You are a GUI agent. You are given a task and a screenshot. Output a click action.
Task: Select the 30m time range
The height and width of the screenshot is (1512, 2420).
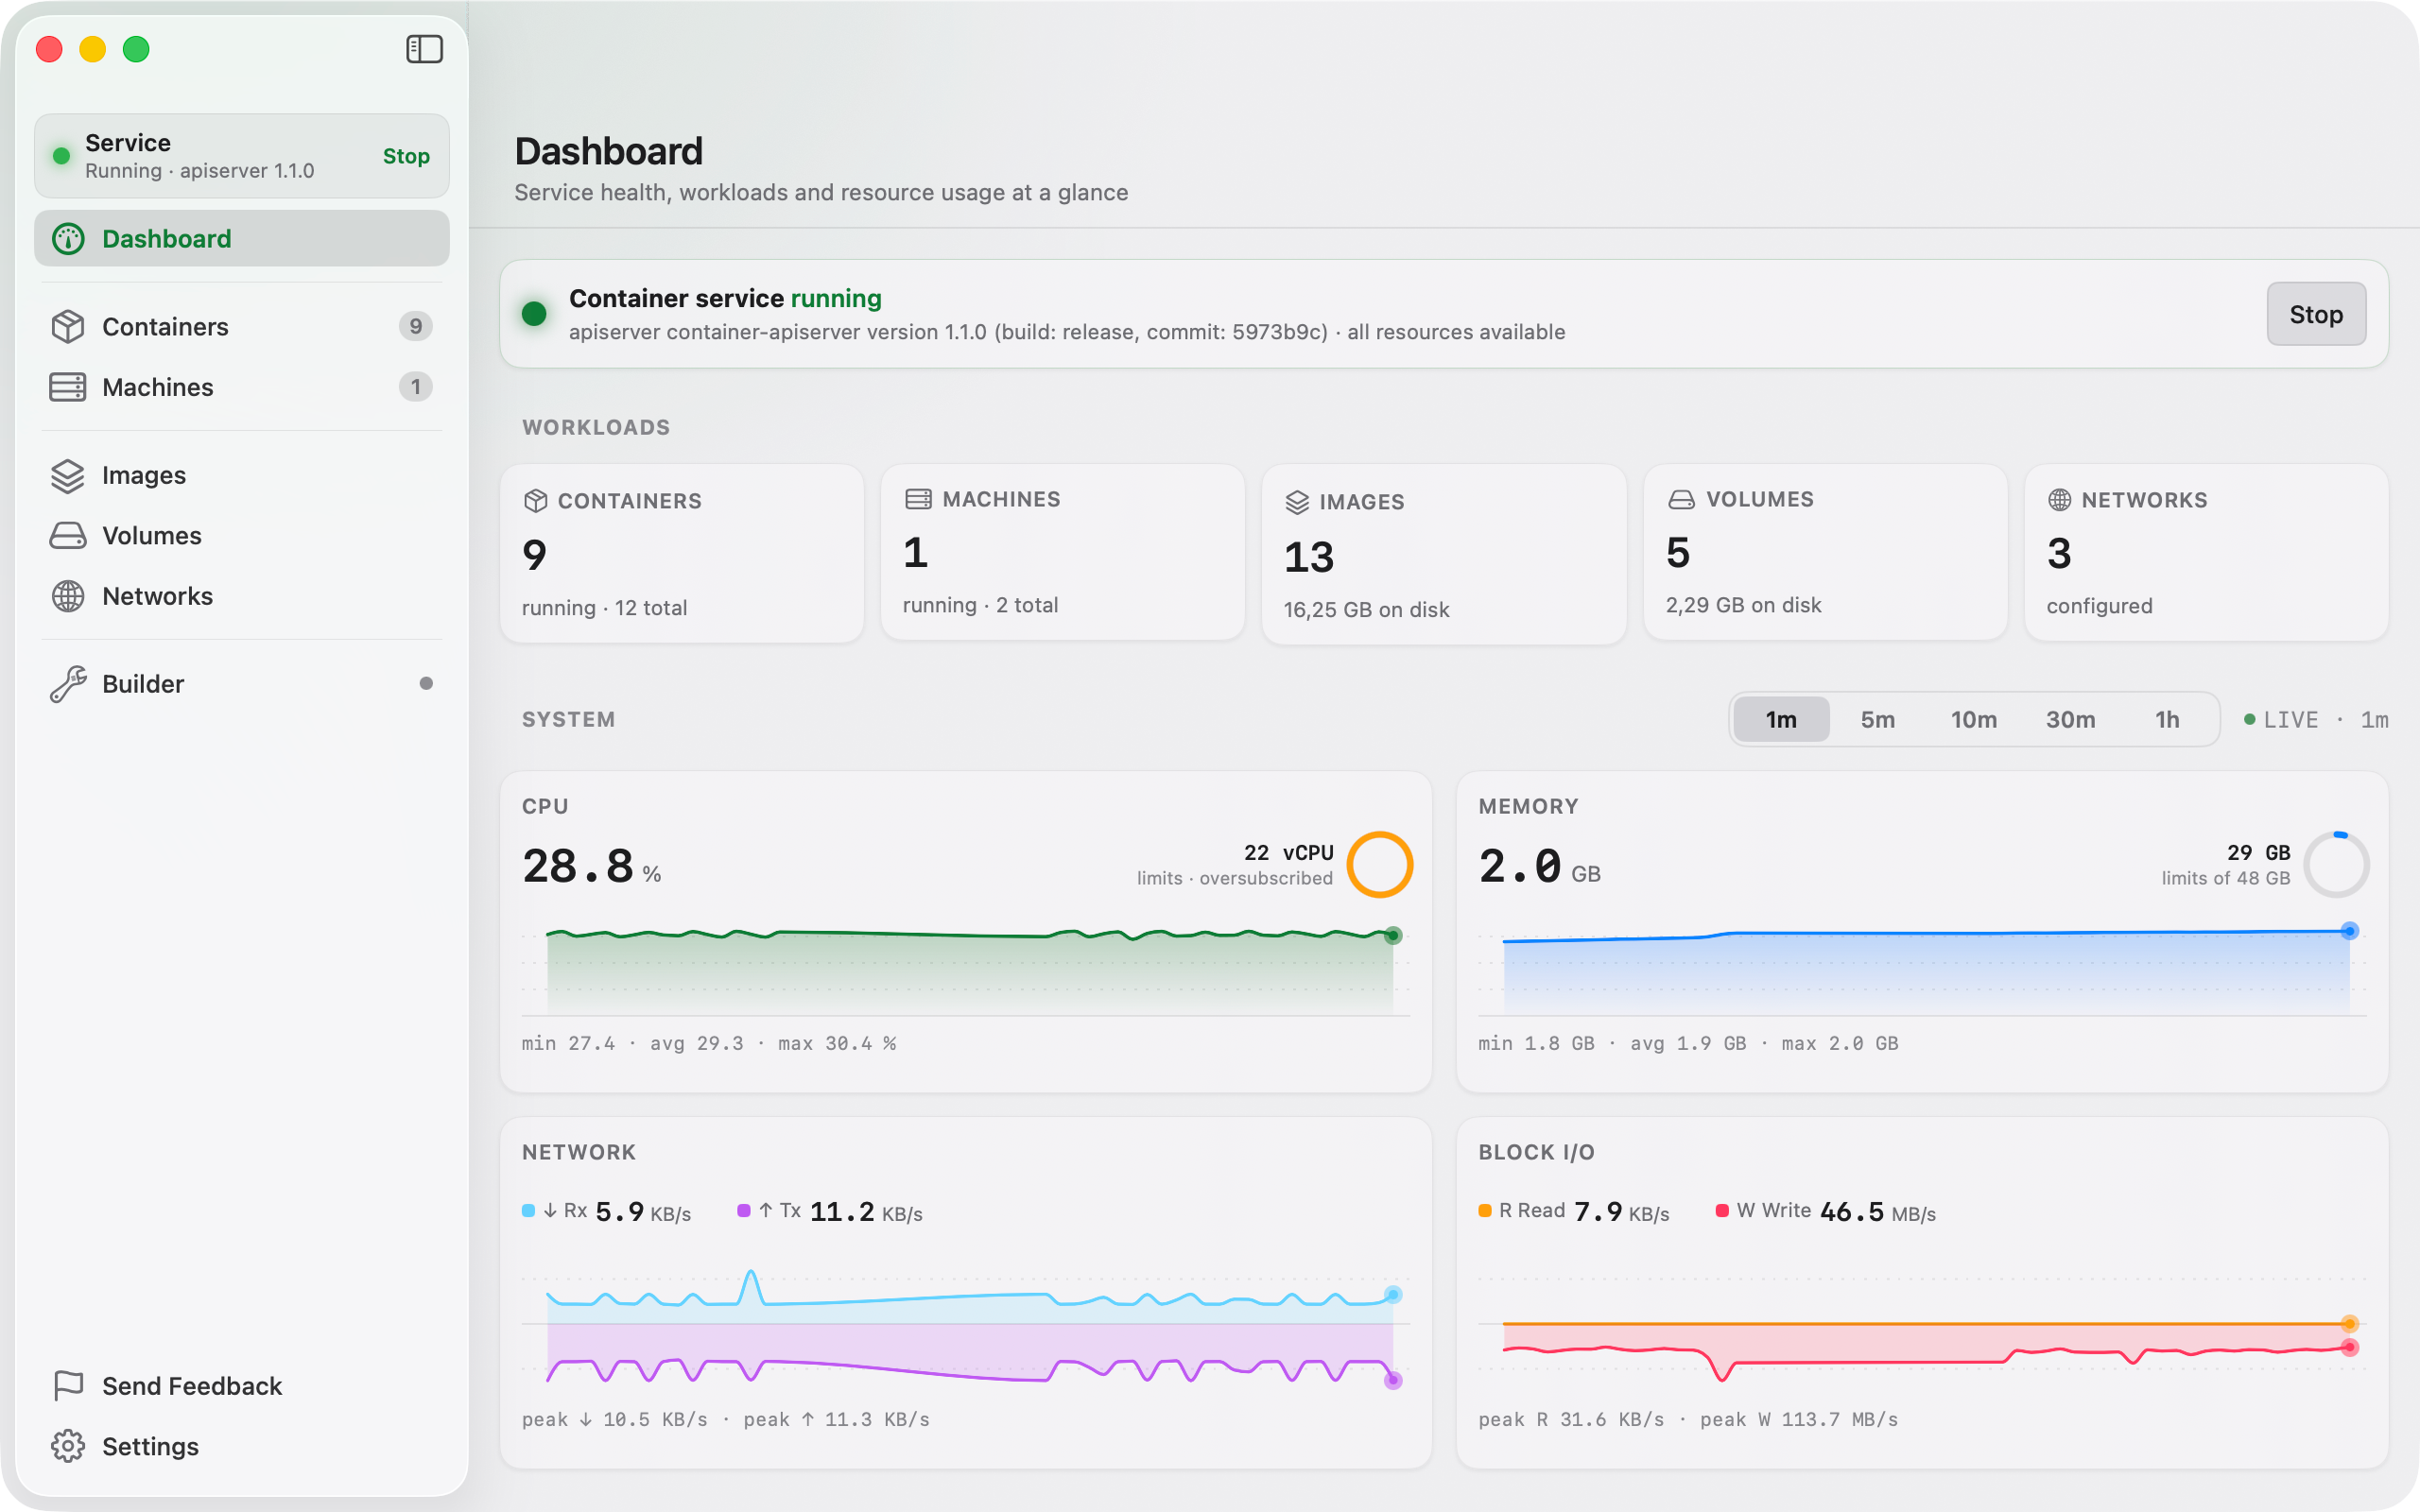click(2070, 719)
